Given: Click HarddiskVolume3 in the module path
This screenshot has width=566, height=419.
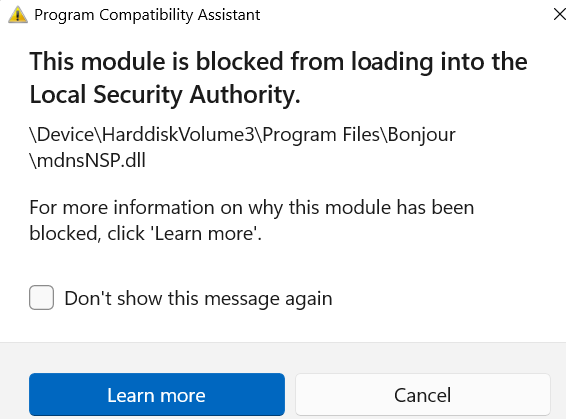Looking at the screenshot, I should [x=178, y=135].
